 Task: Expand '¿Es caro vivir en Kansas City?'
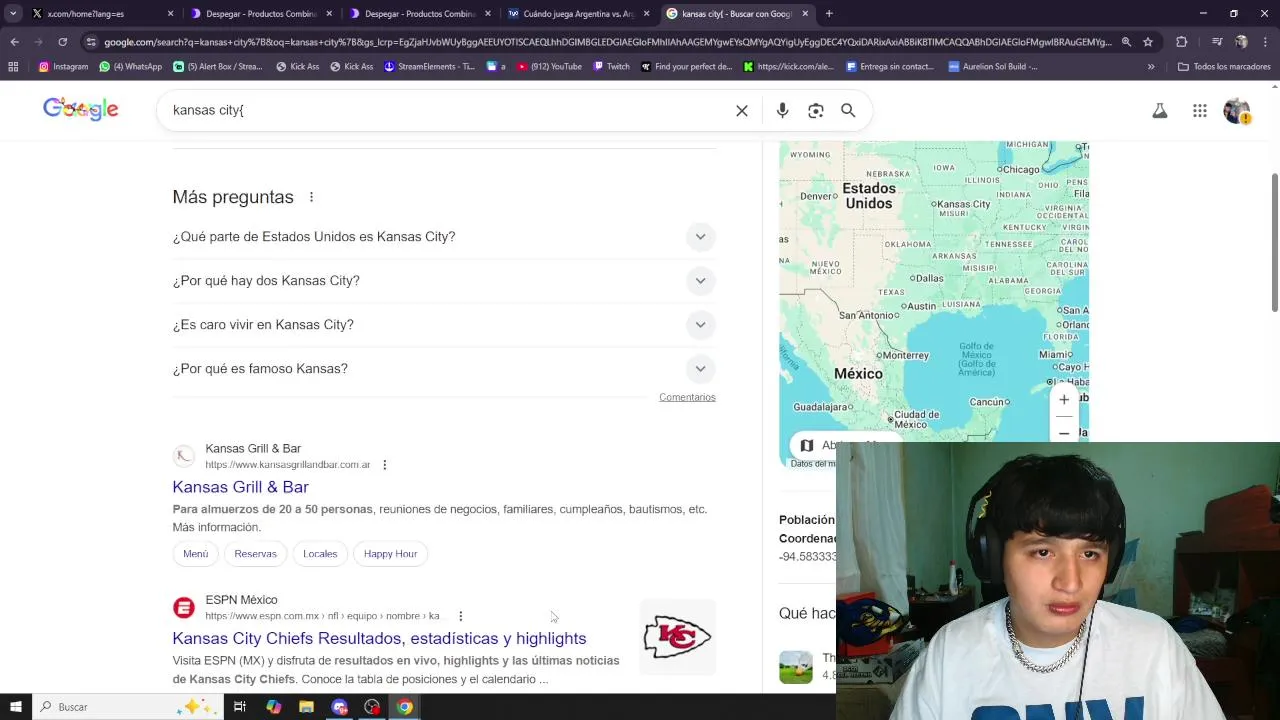tap(444, 325)
